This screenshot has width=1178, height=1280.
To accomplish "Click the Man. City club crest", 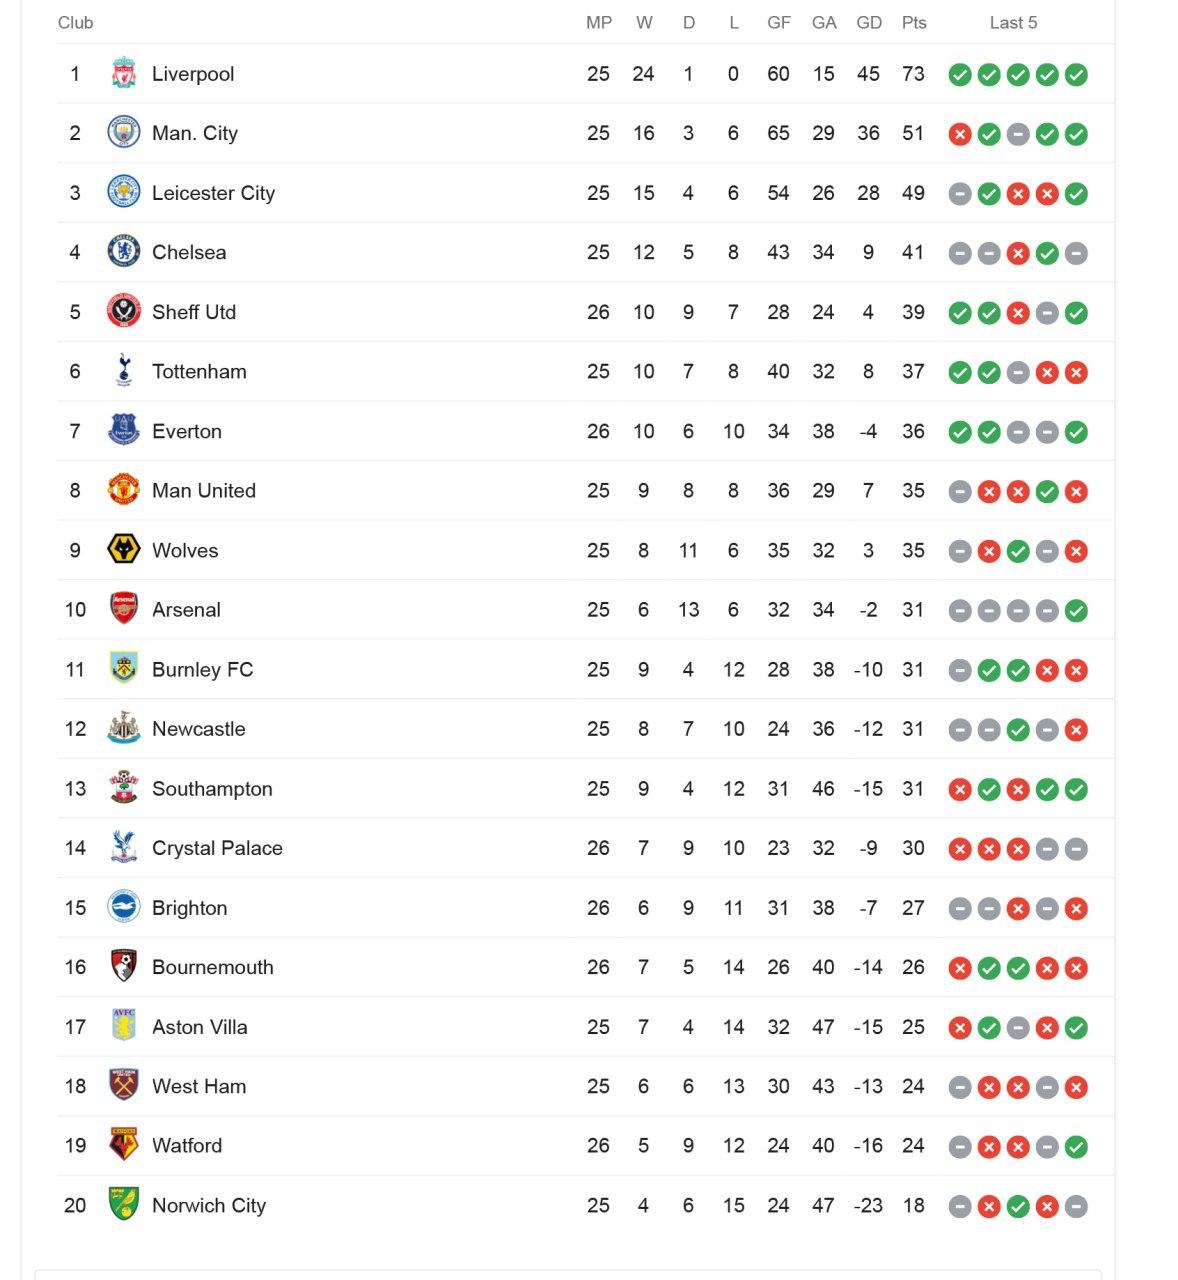I will coord(124,133).
